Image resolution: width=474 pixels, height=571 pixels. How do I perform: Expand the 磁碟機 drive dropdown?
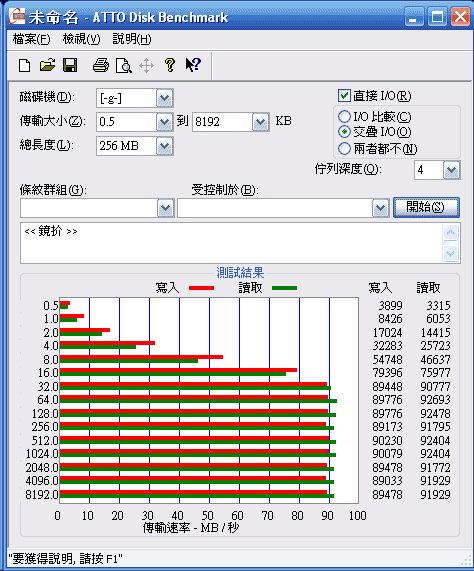tap(165, 98)
